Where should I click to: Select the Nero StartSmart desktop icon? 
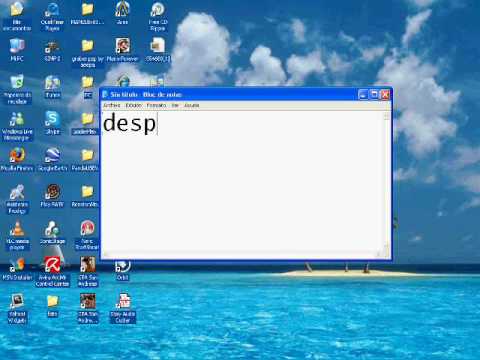pos(87,235)
